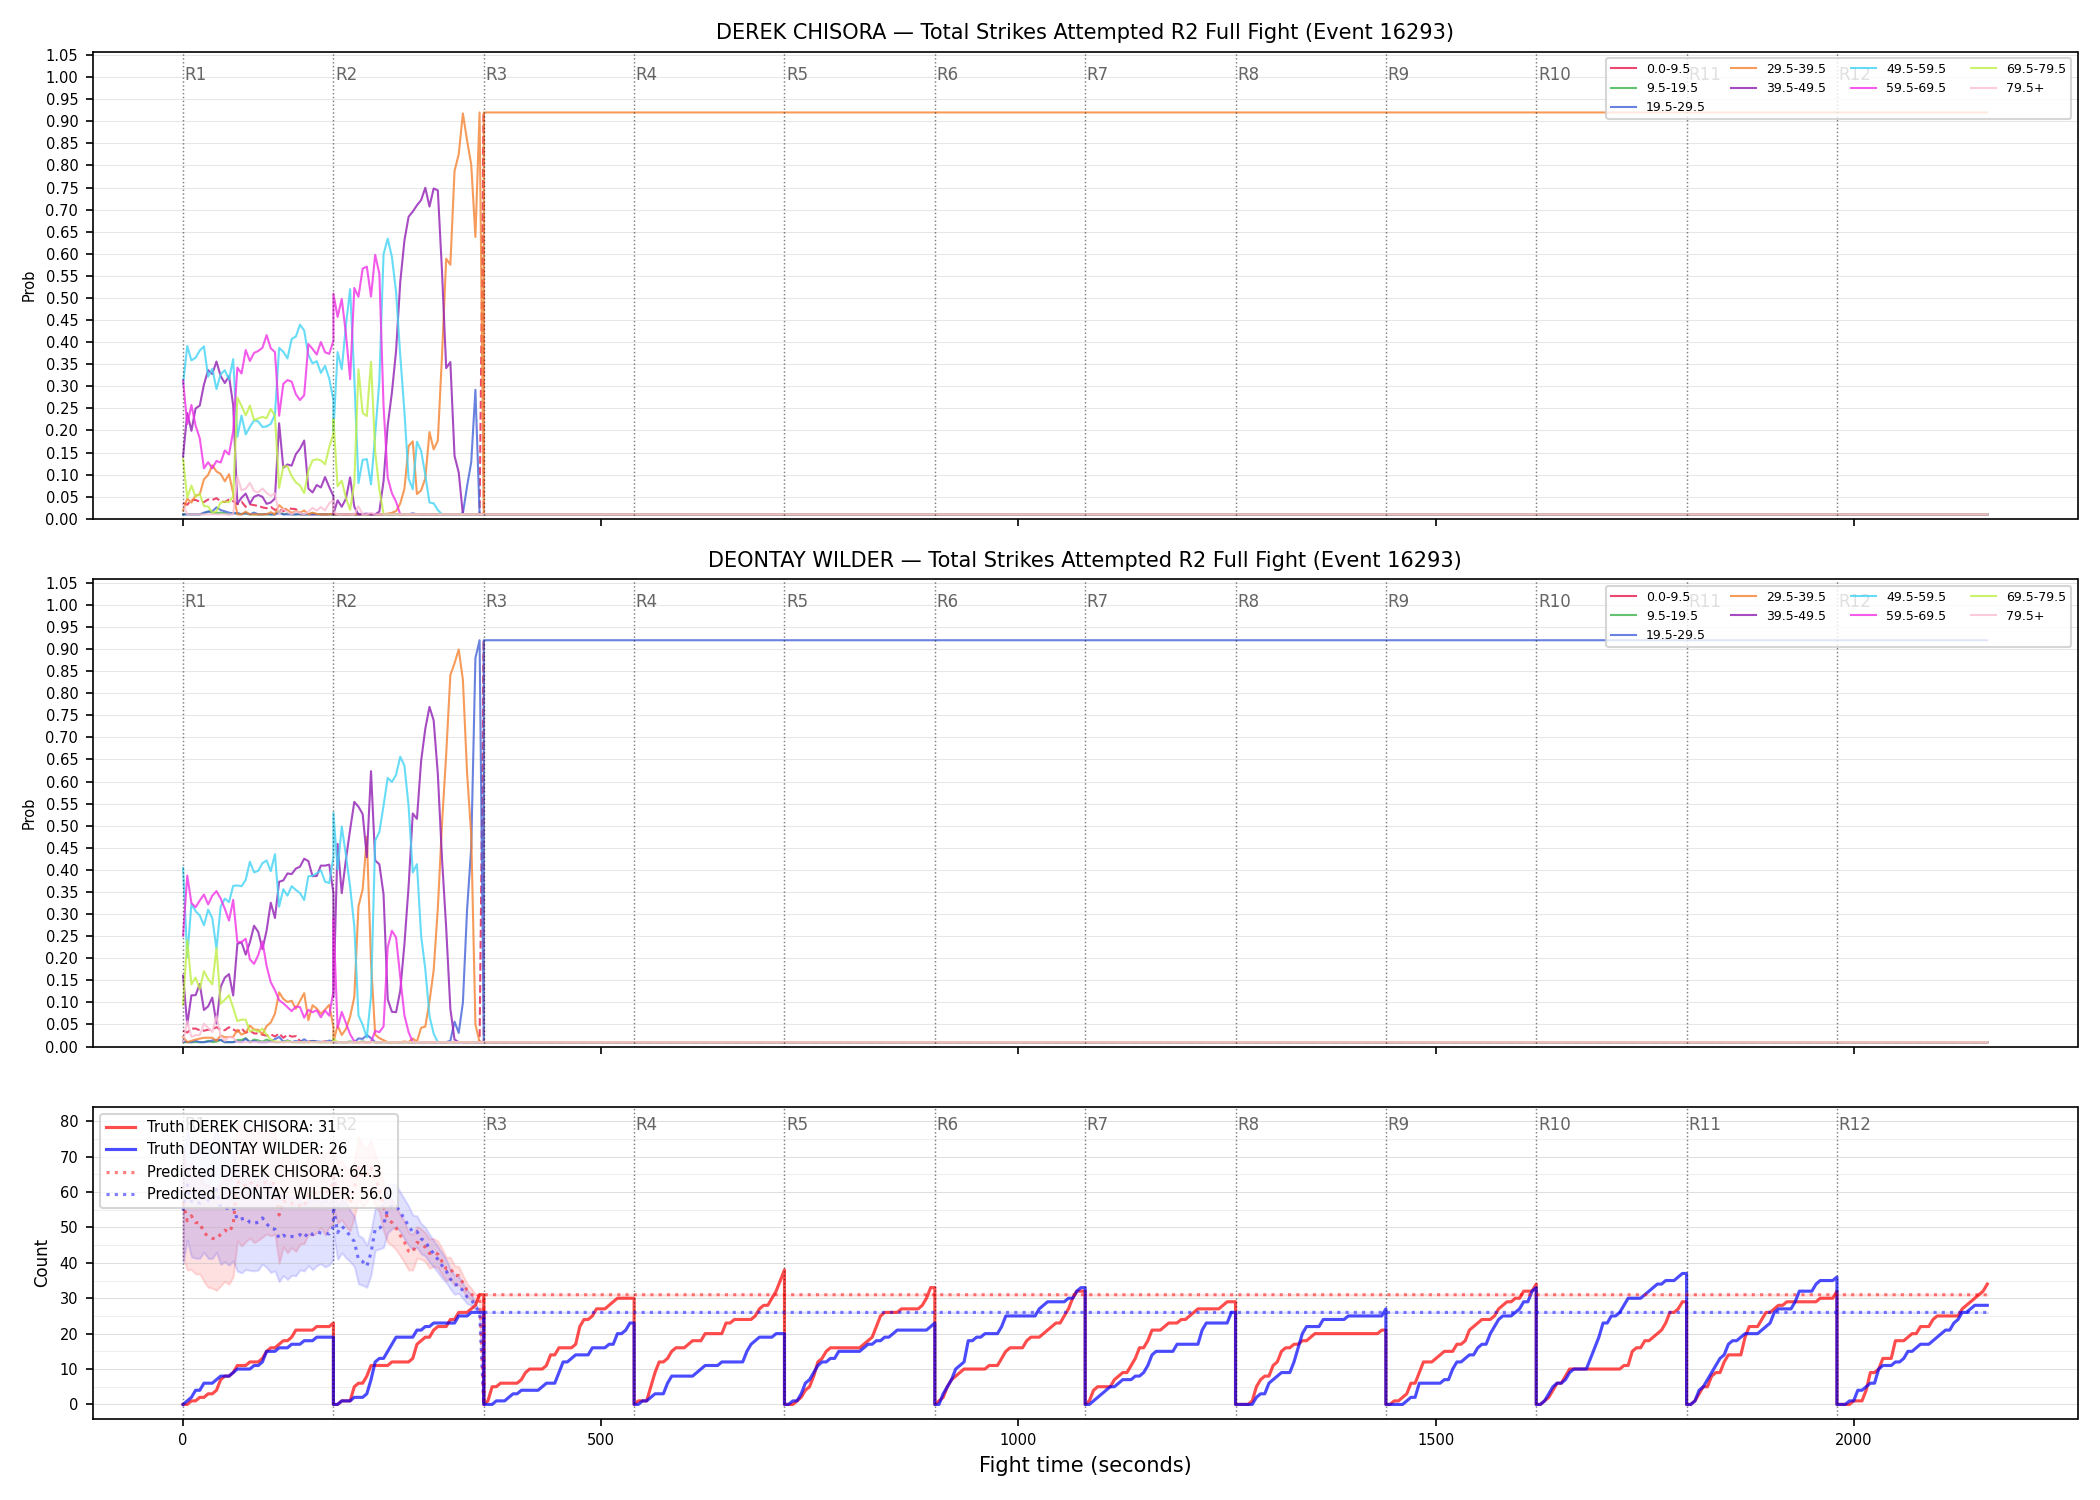Click the DEONTAY WILDER chart title

click(1084, 560)
